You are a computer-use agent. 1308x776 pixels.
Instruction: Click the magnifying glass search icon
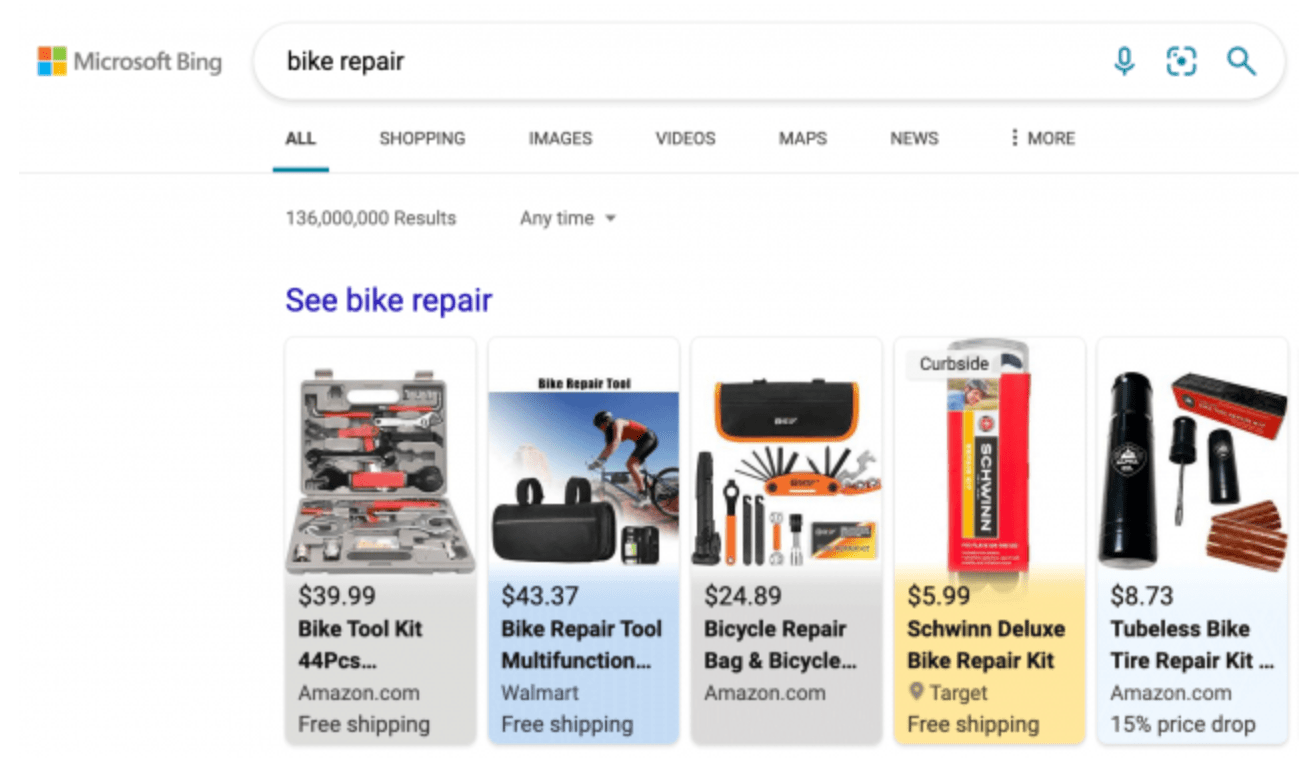(x=1241, y=62)
